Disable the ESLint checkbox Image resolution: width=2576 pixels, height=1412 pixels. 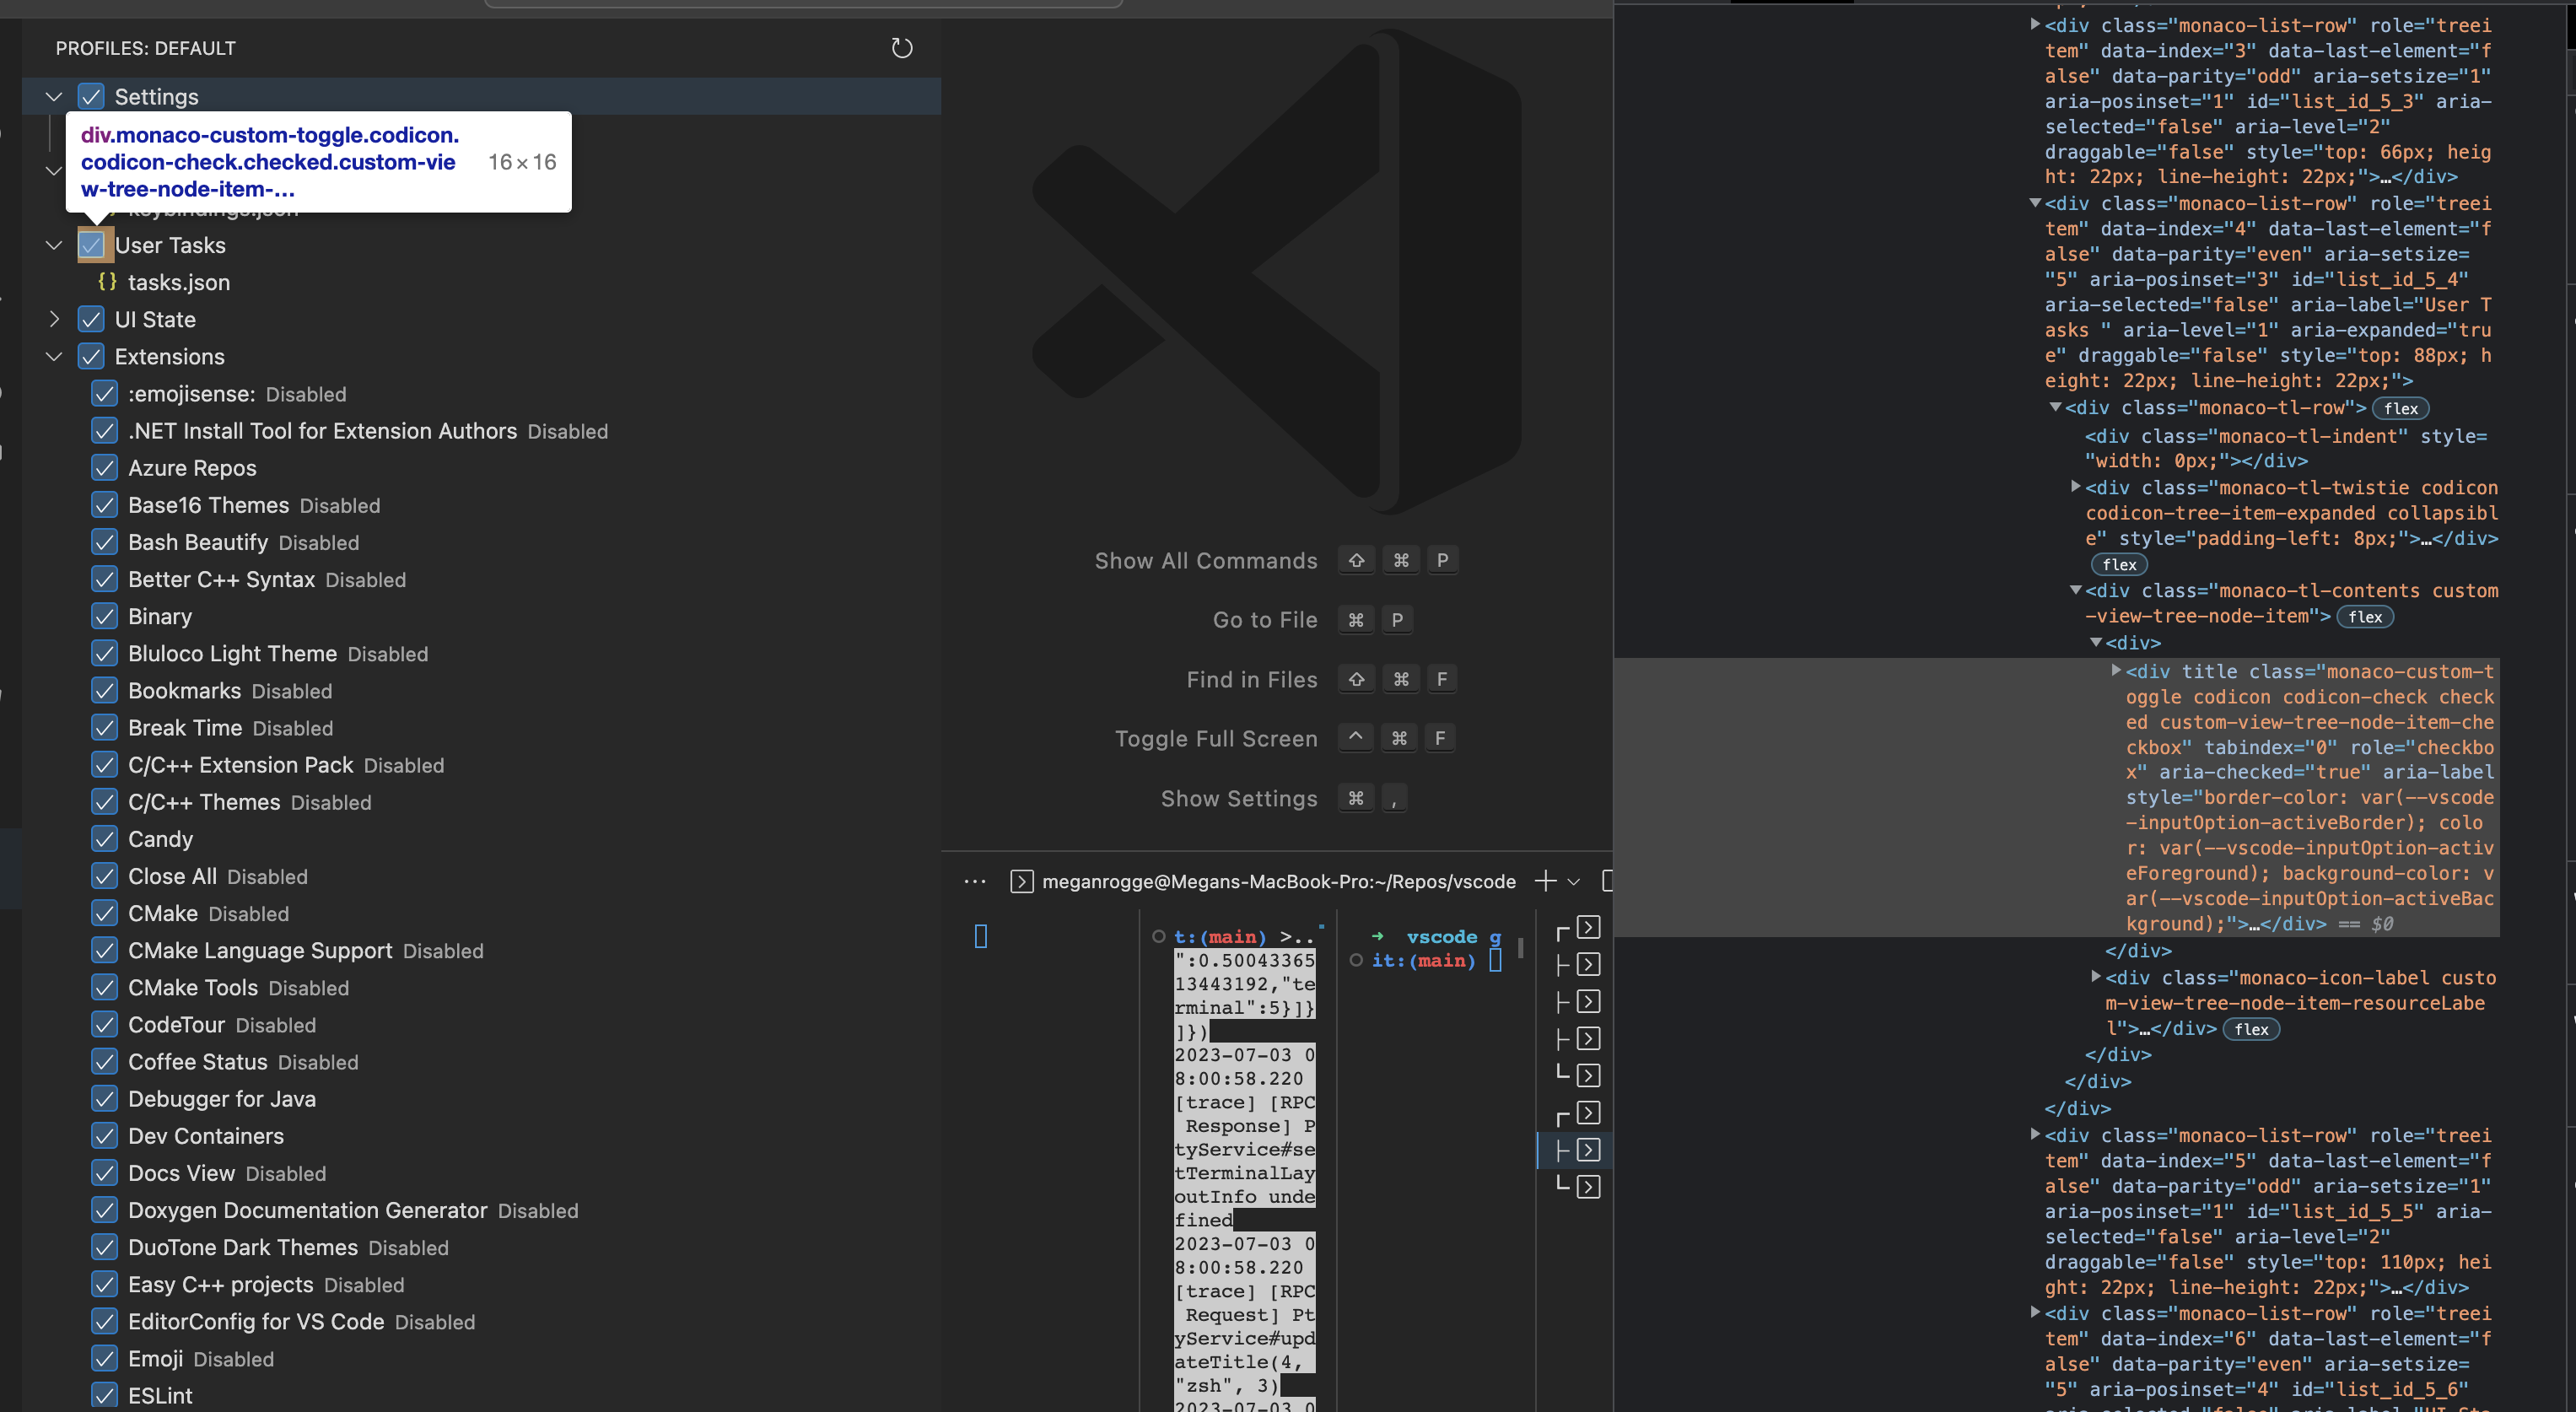[104, 1395]
